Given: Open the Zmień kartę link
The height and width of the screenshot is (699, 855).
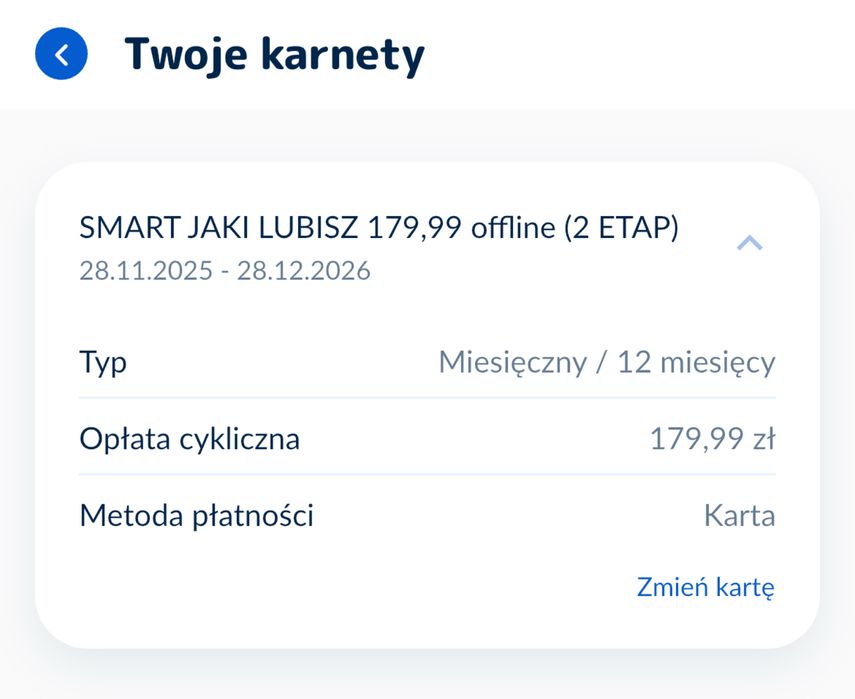Looking at the screenshot, I should (705, 588).
